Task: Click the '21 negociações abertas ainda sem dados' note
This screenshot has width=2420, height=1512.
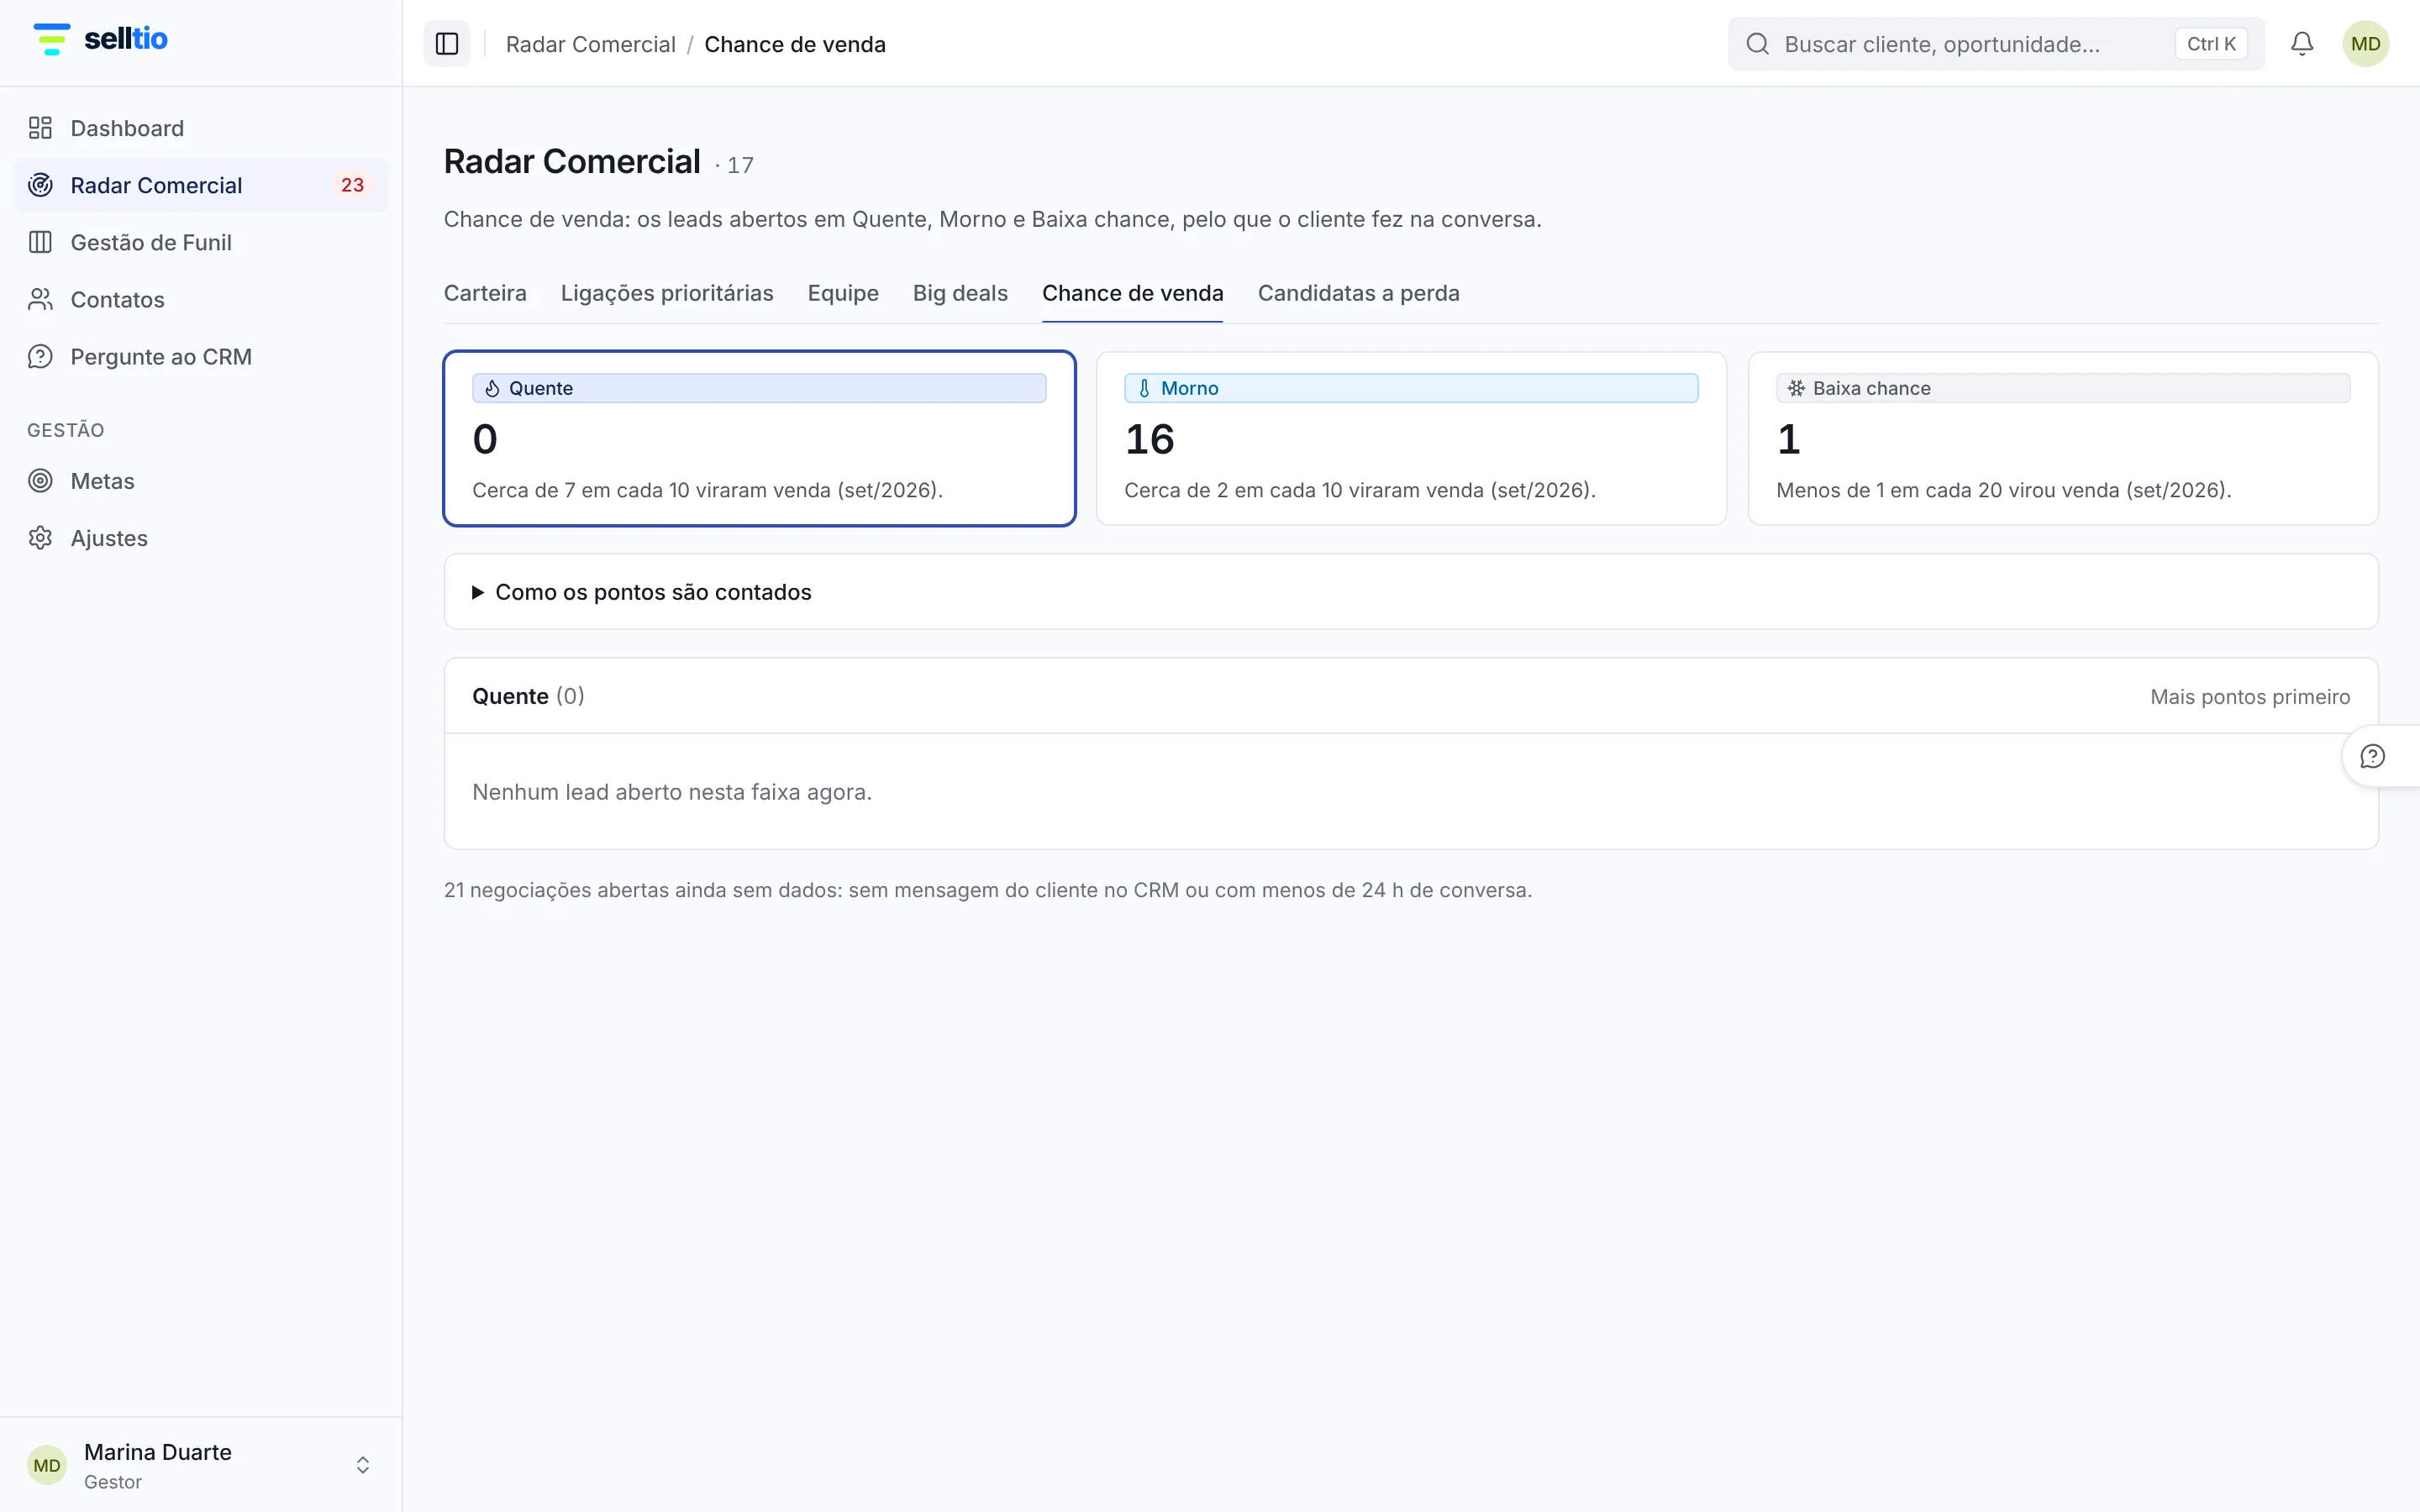Action: (988, 890)
